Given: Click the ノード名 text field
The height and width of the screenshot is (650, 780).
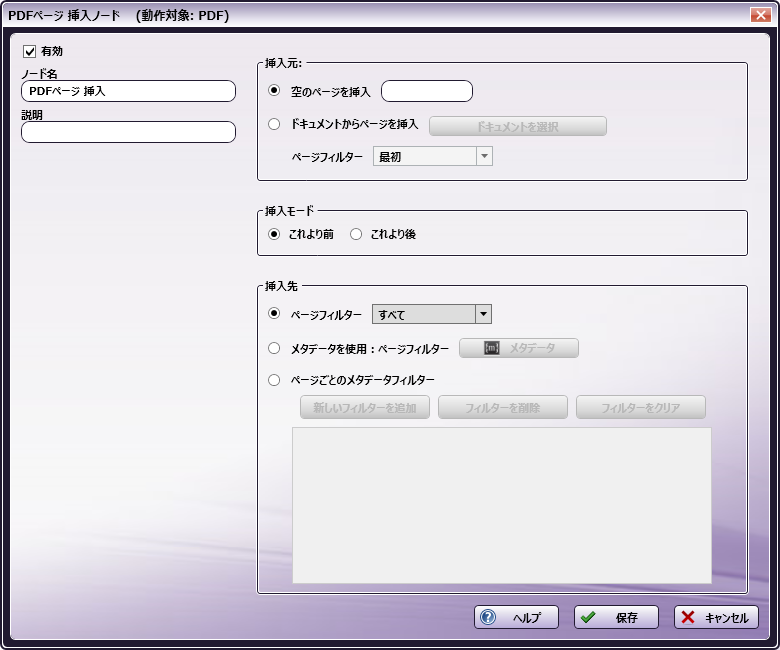Looking at the screenshot, I should click(x=128, y=91).
